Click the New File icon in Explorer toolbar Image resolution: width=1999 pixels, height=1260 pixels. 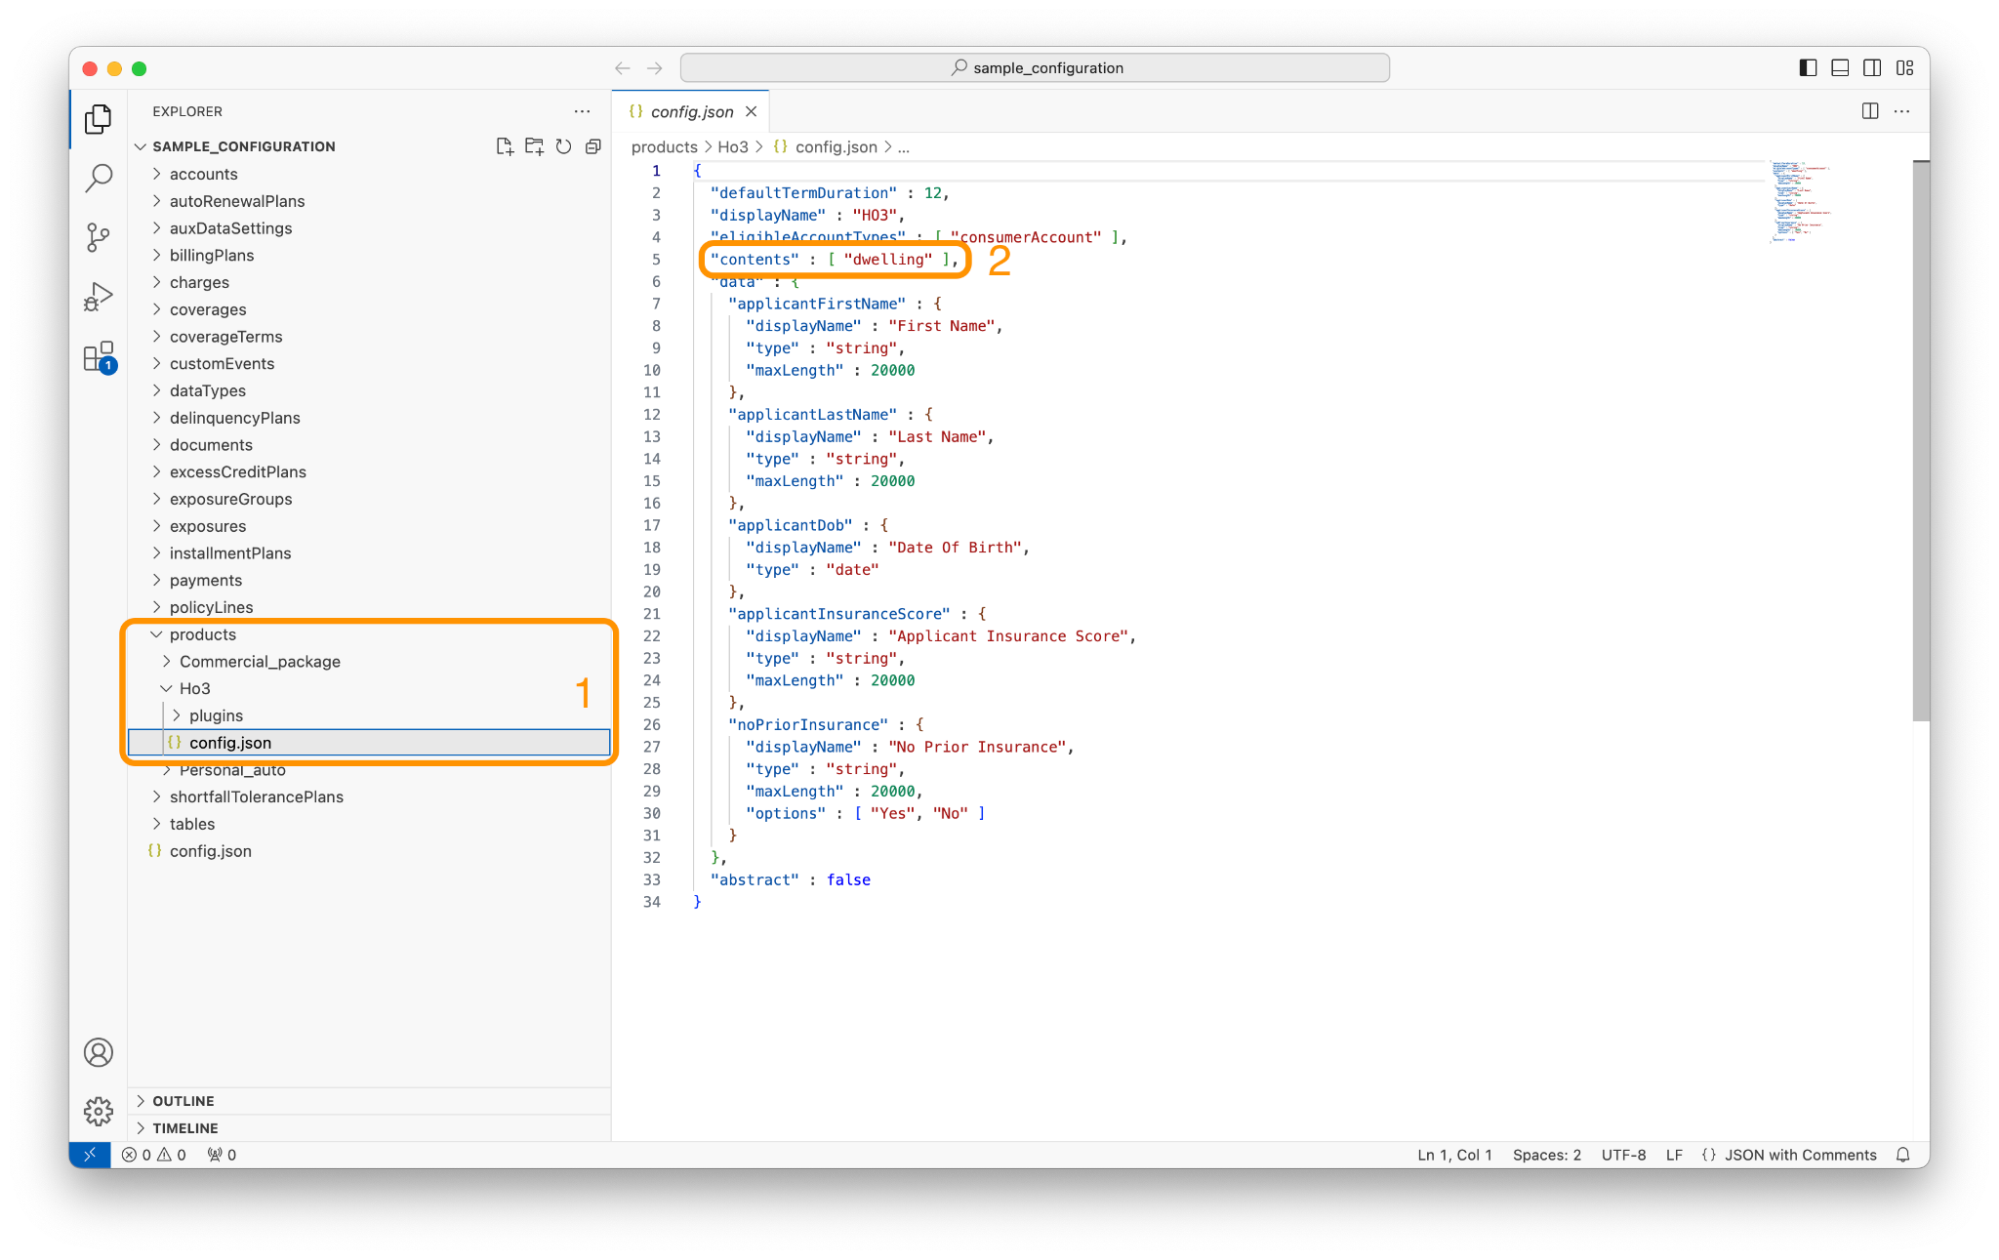coord(504,147)
